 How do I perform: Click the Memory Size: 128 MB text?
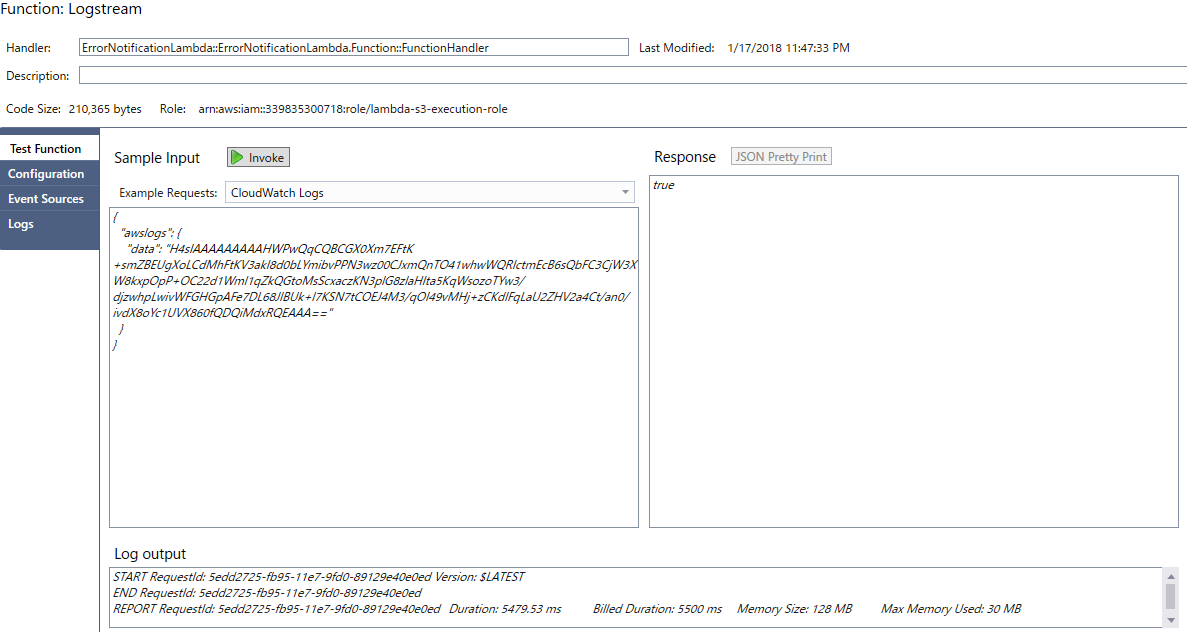pos(794,609)
